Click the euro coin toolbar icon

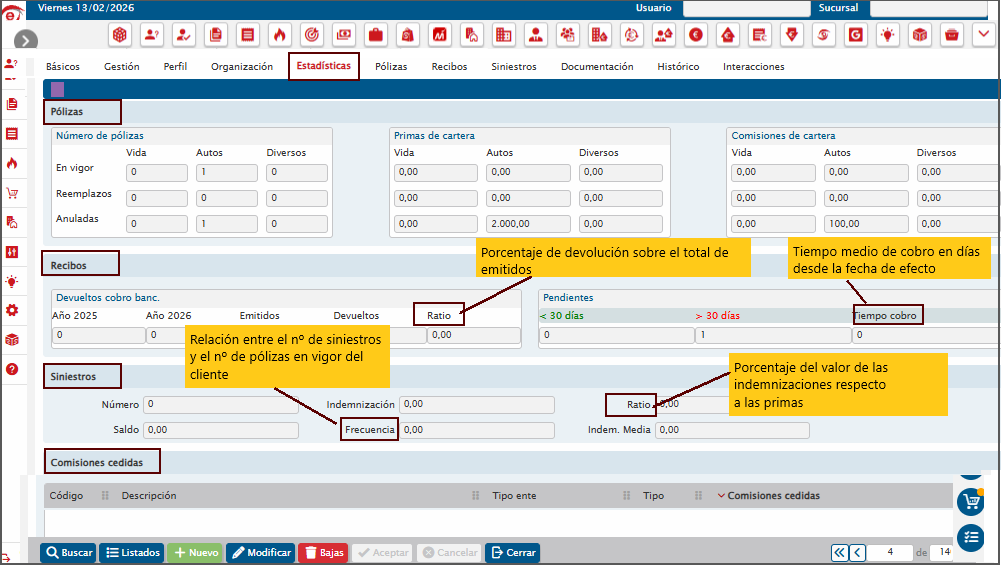(696, 35)
